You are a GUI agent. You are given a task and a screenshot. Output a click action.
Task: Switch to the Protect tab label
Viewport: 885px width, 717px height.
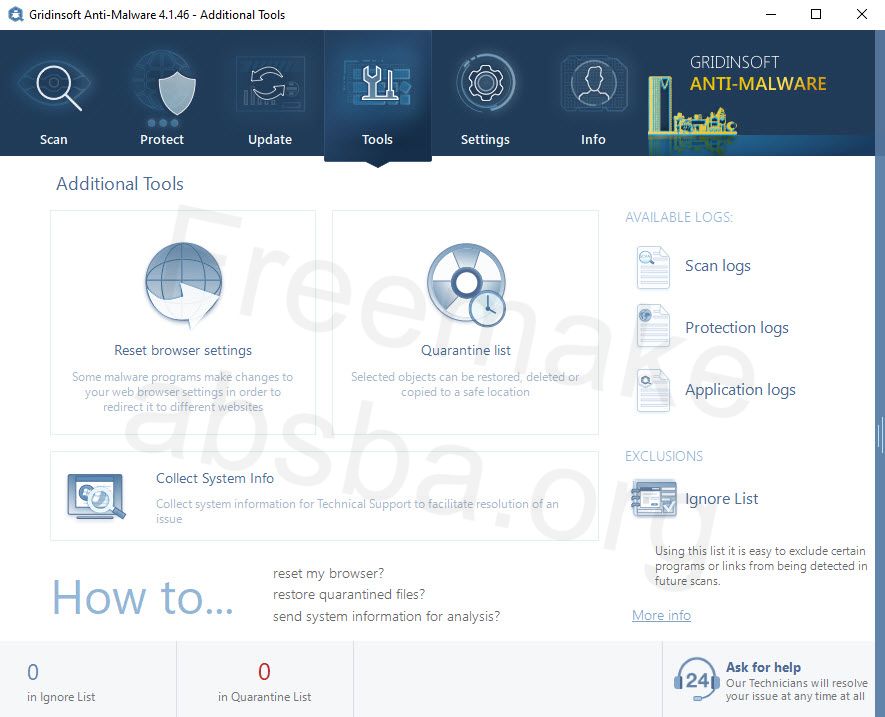(162, 139)
